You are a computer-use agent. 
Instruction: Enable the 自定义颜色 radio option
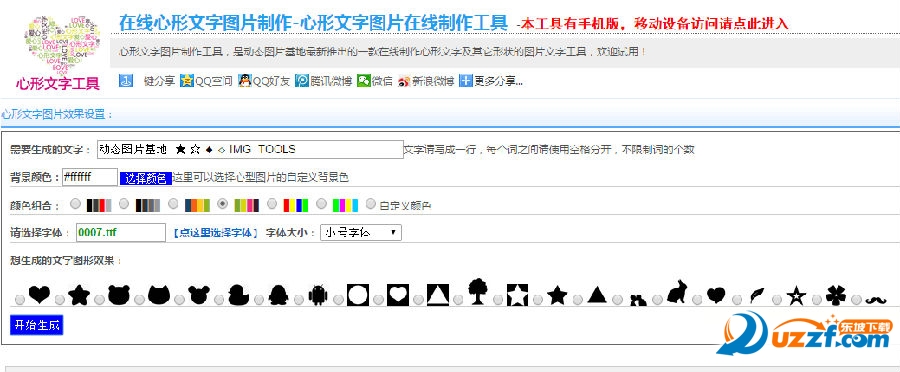pyautogui.click(x=371, y=204)
